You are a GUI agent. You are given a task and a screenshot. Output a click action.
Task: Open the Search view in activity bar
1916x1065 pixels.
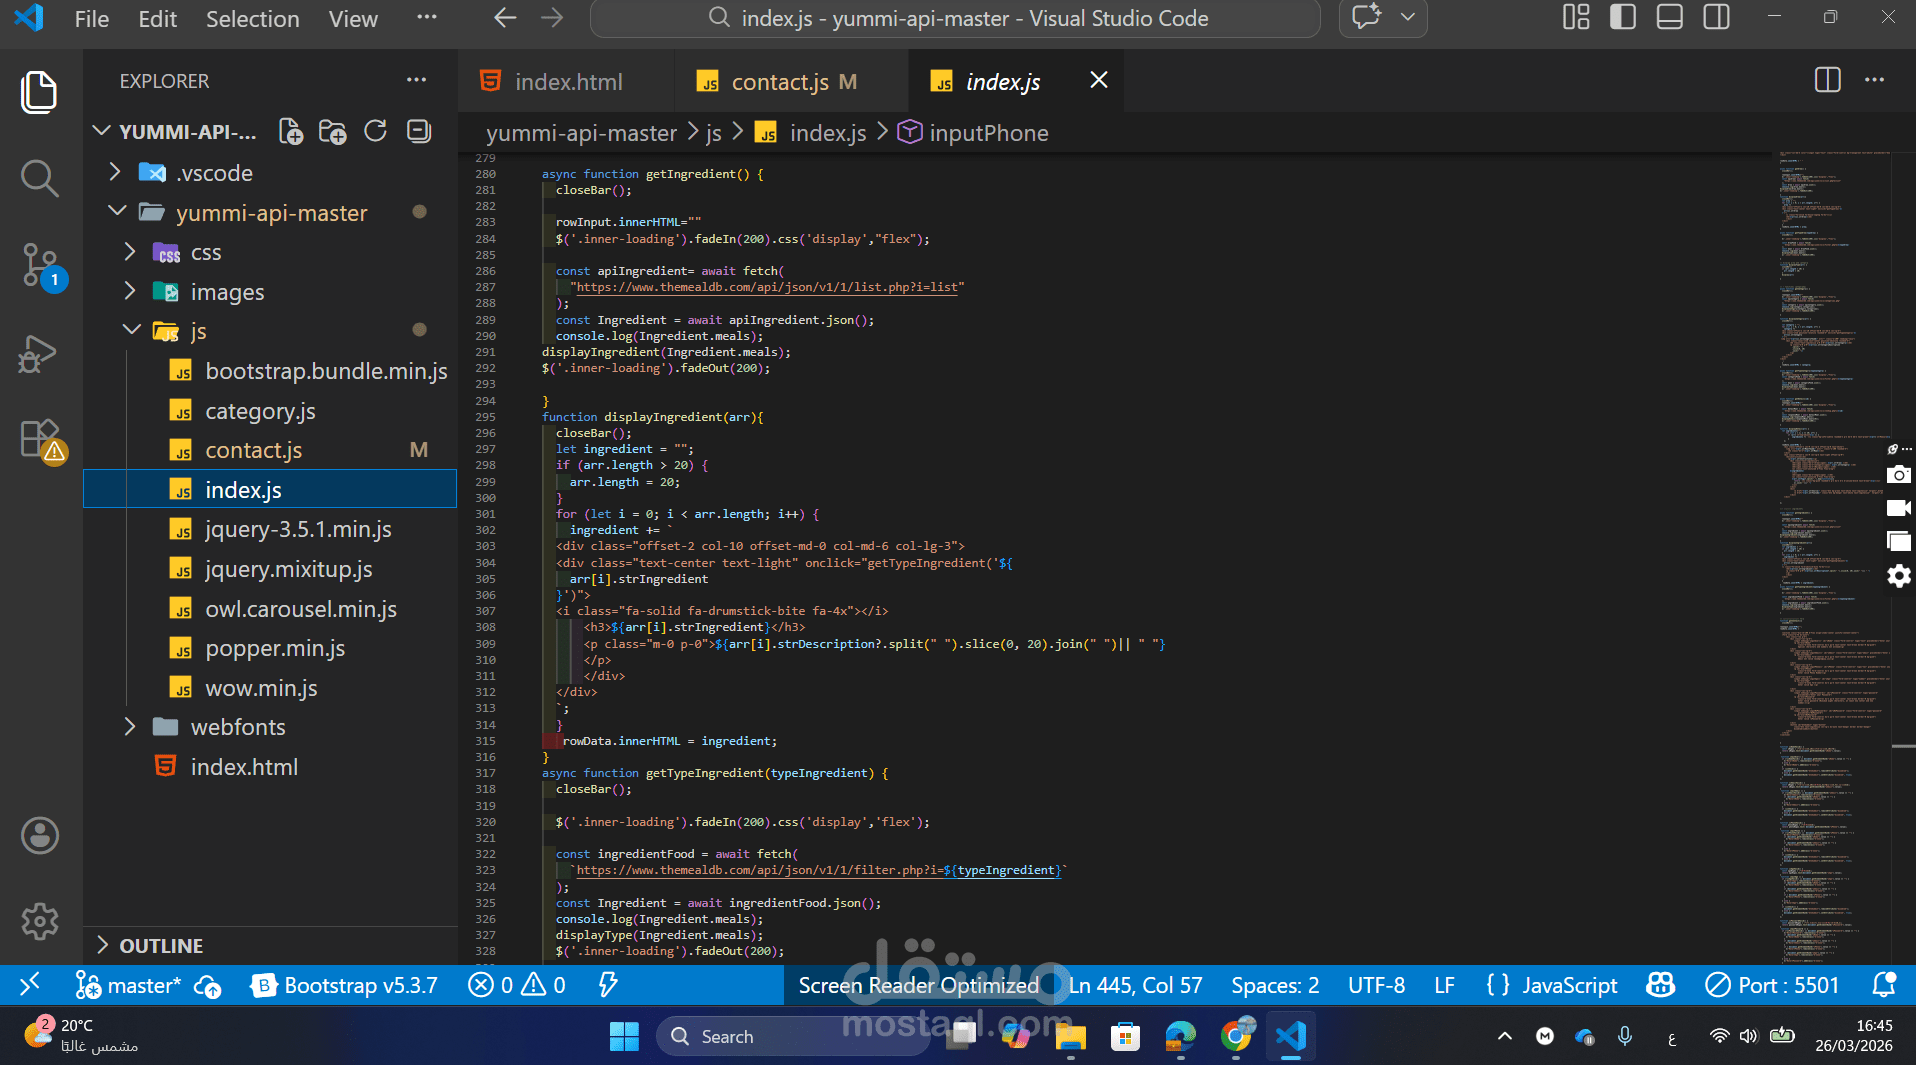click(x=39, y=179)
